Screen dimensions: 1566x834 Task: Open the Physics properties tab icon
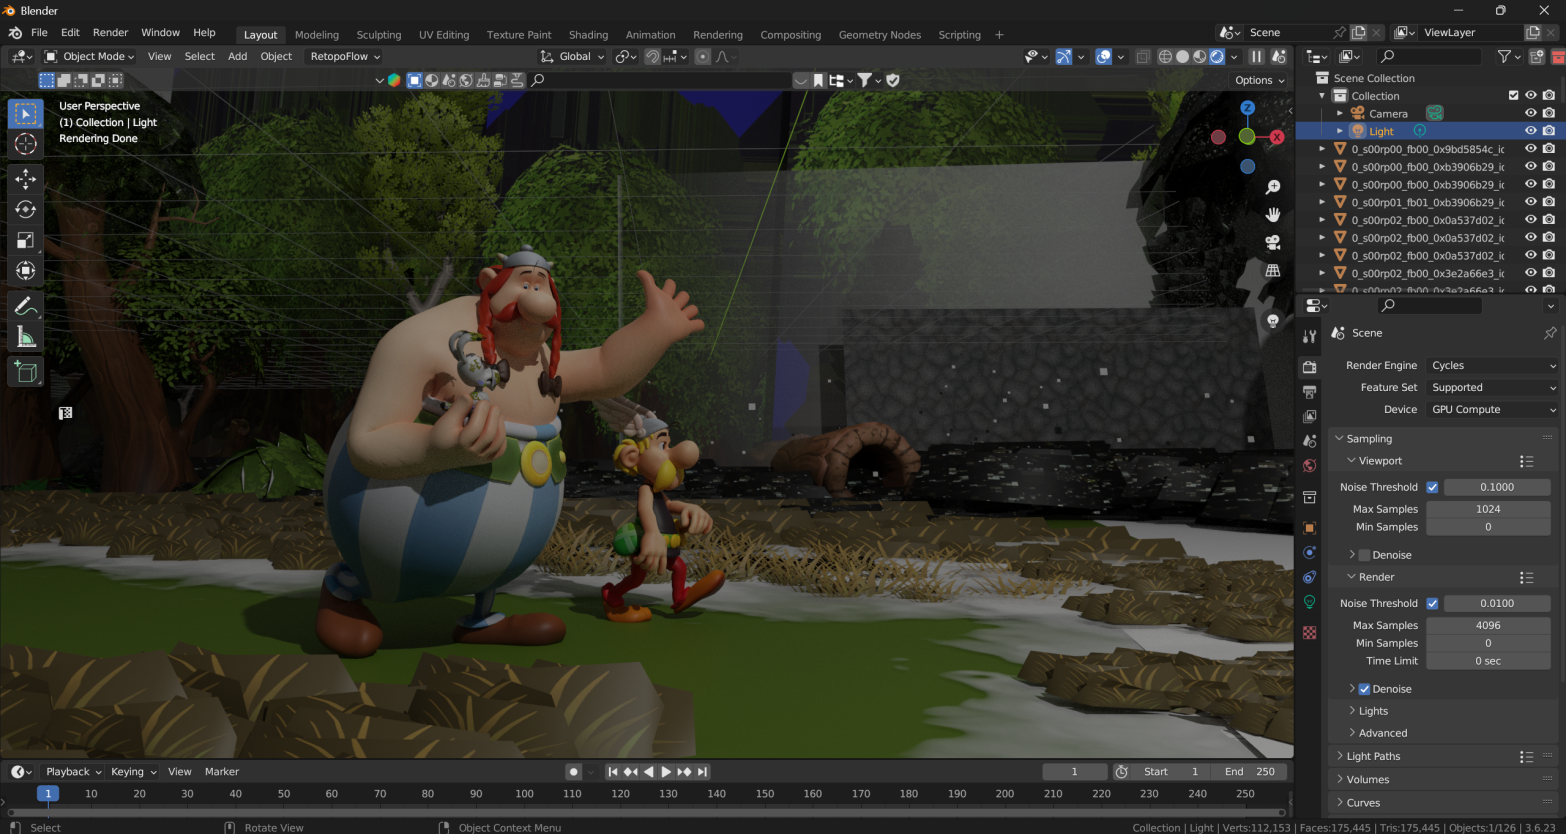[1309, 552]
